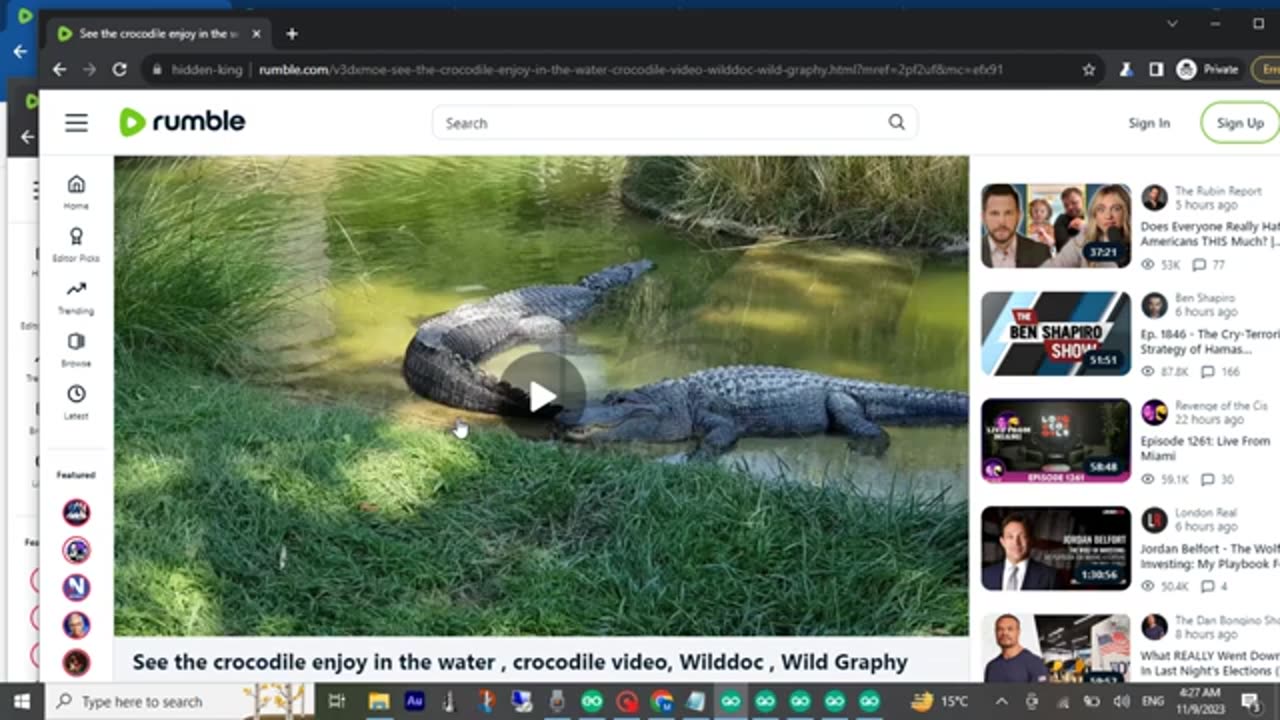Open Trending in the sidebar
Image resolution: width=1280 pixels, height=720 pixels.
click(76, 297)
